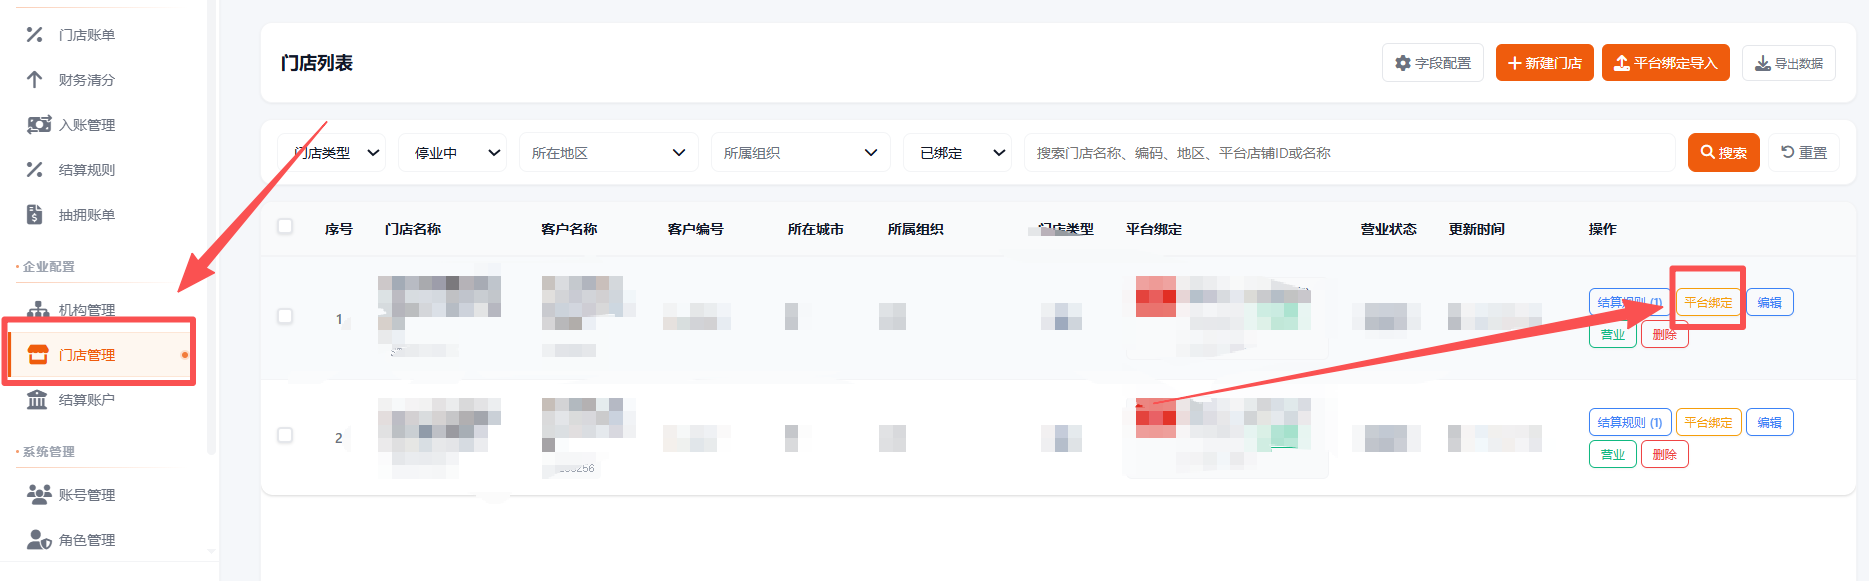Click the upload icon in 平台绑定导入
Viewport: 1869px width, 581px height.
pyautogui.click(x=1622, y=63)
